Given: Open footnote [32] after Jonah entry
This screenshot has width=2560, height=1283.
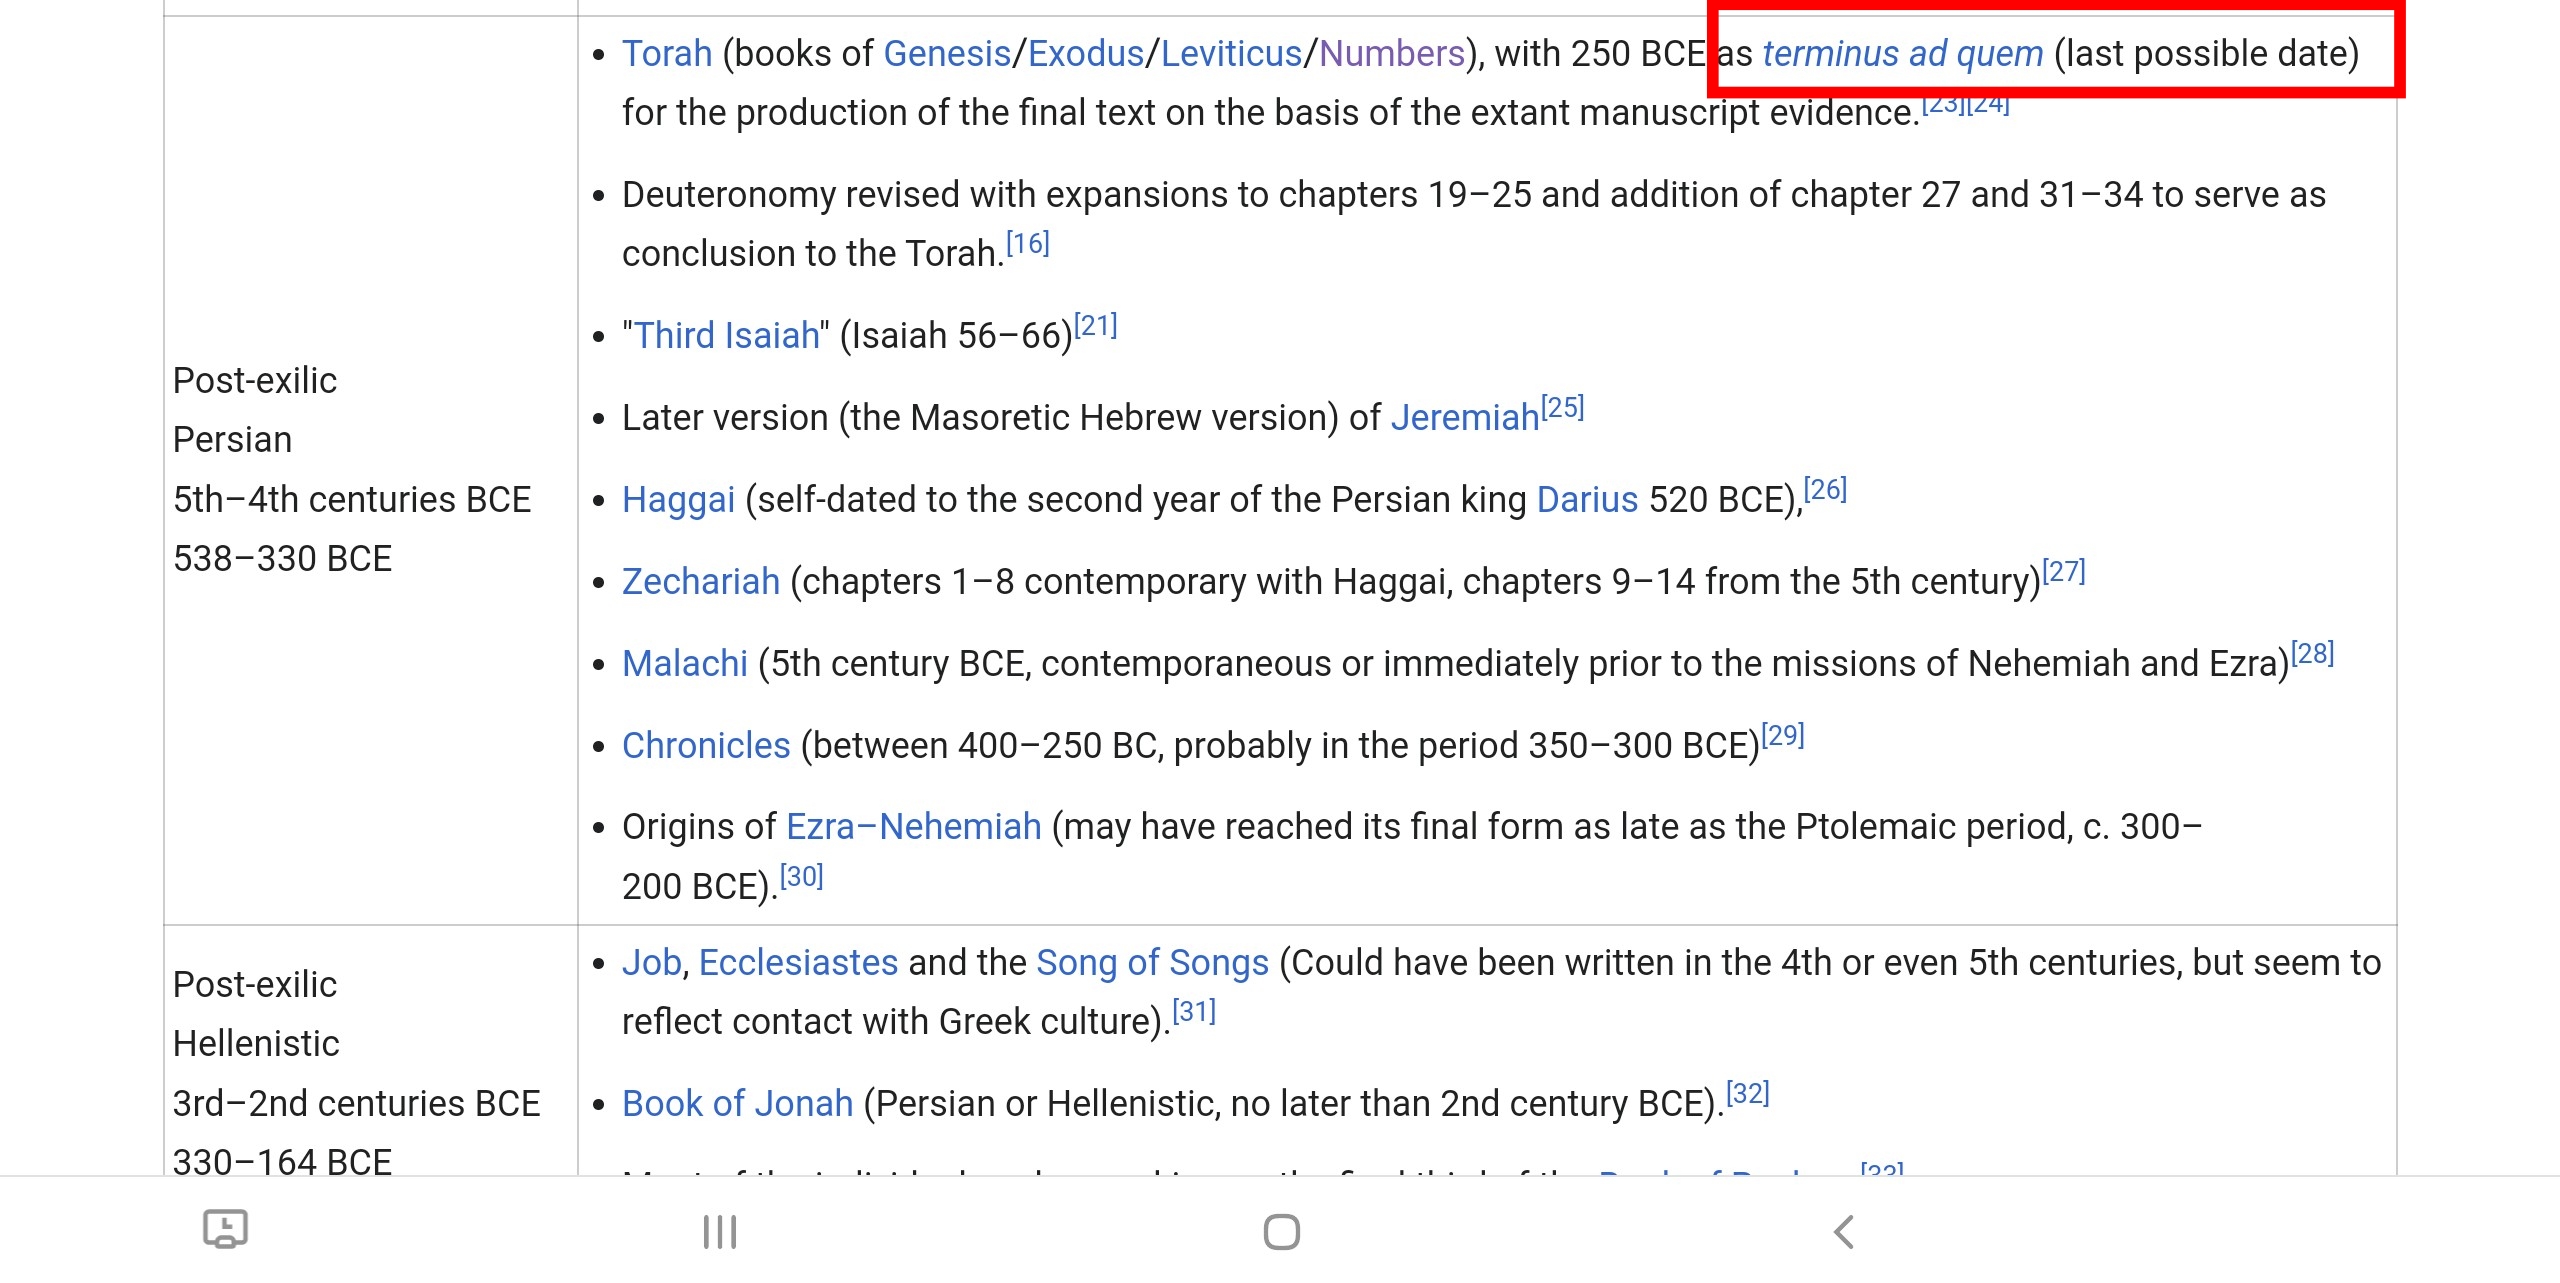Looking at the screenshot, I should tap(1747, 1093).
